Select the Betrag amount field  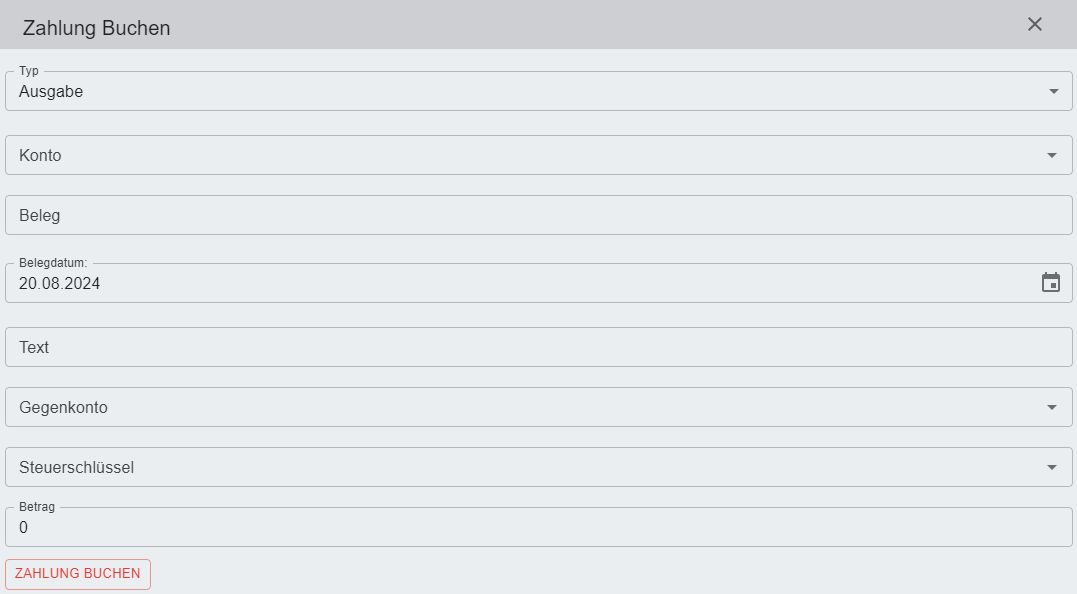[x=538, y=528]
